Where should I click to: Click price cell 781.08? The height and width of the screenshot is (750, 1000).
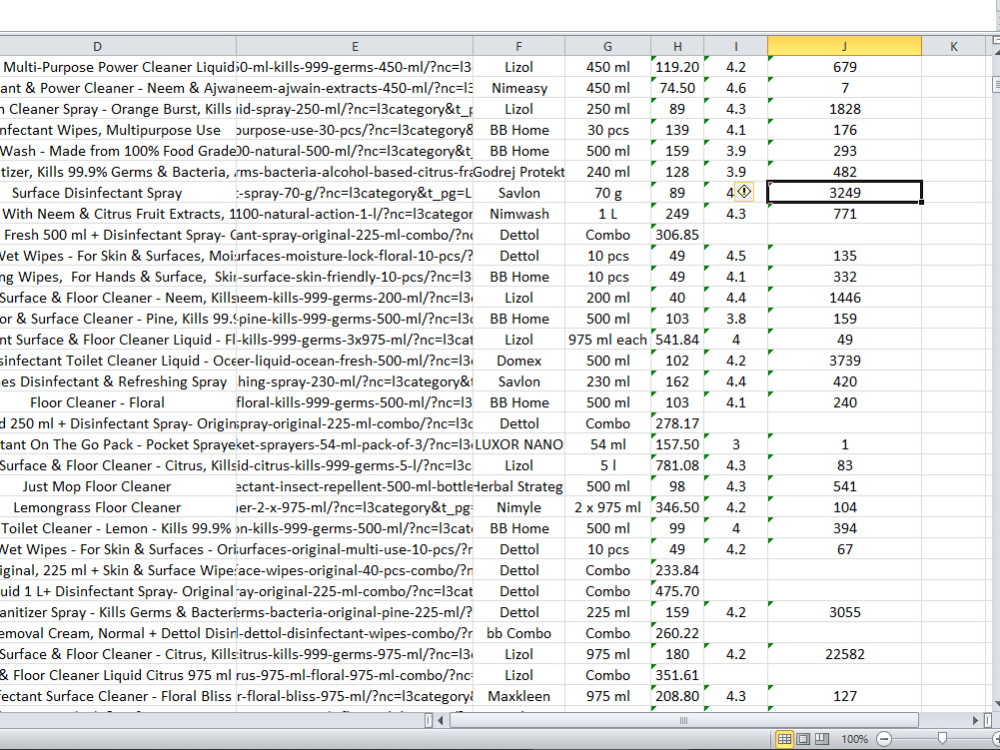click(677, 466)
